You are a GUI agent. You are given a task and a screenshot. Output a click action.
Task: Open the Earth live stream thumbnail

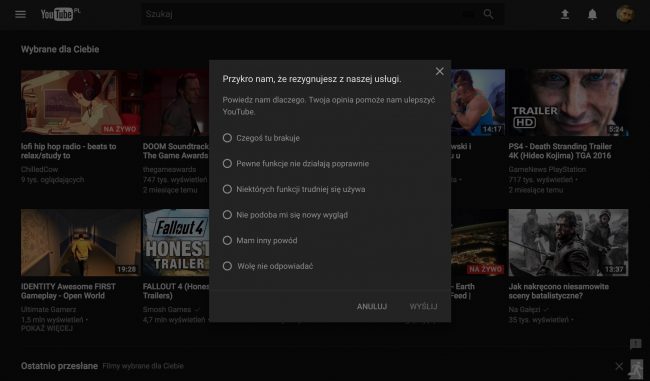478,243
